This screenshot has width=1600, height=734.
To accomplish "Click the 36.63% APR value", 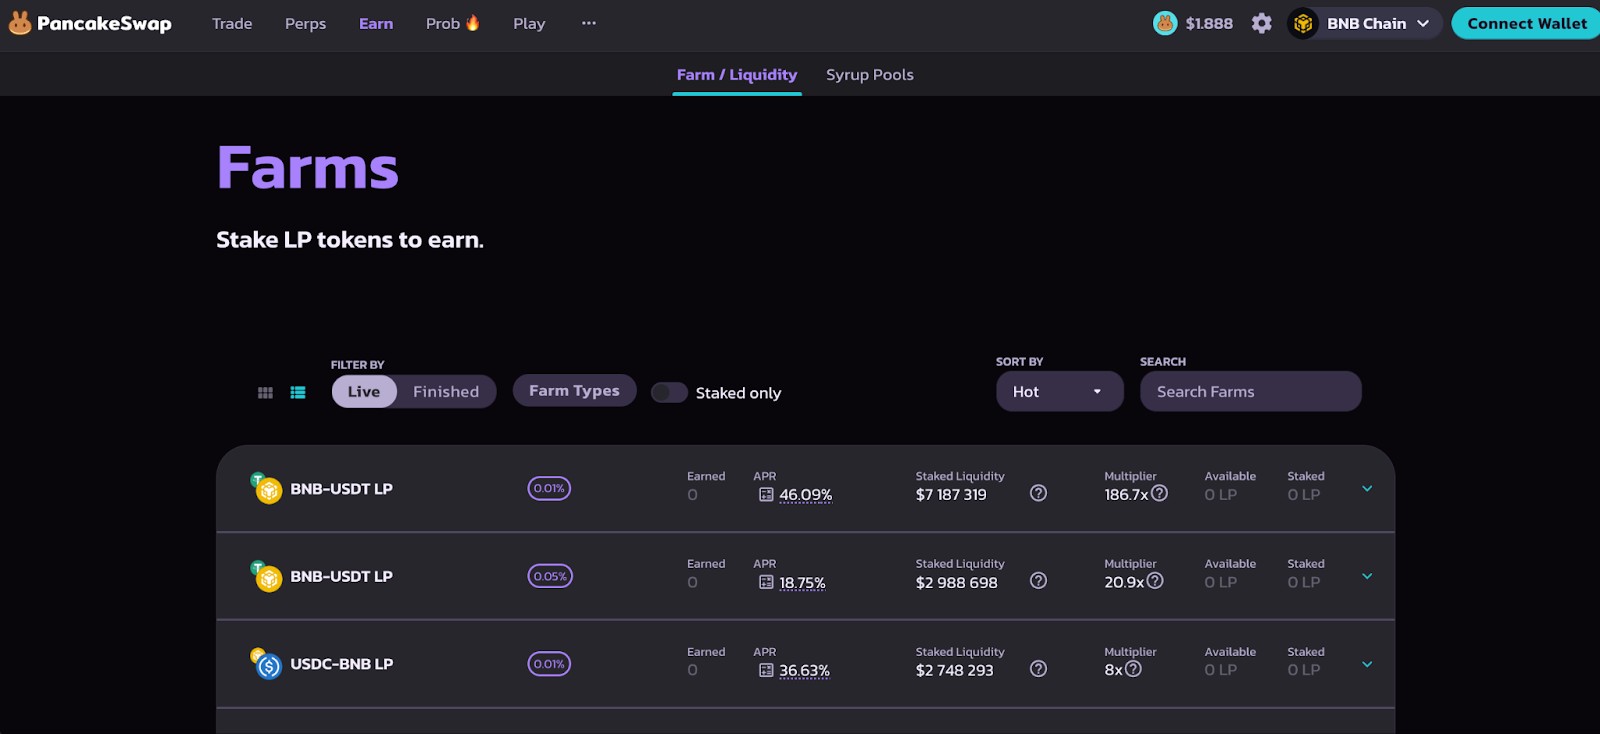I will pos(805,671).
